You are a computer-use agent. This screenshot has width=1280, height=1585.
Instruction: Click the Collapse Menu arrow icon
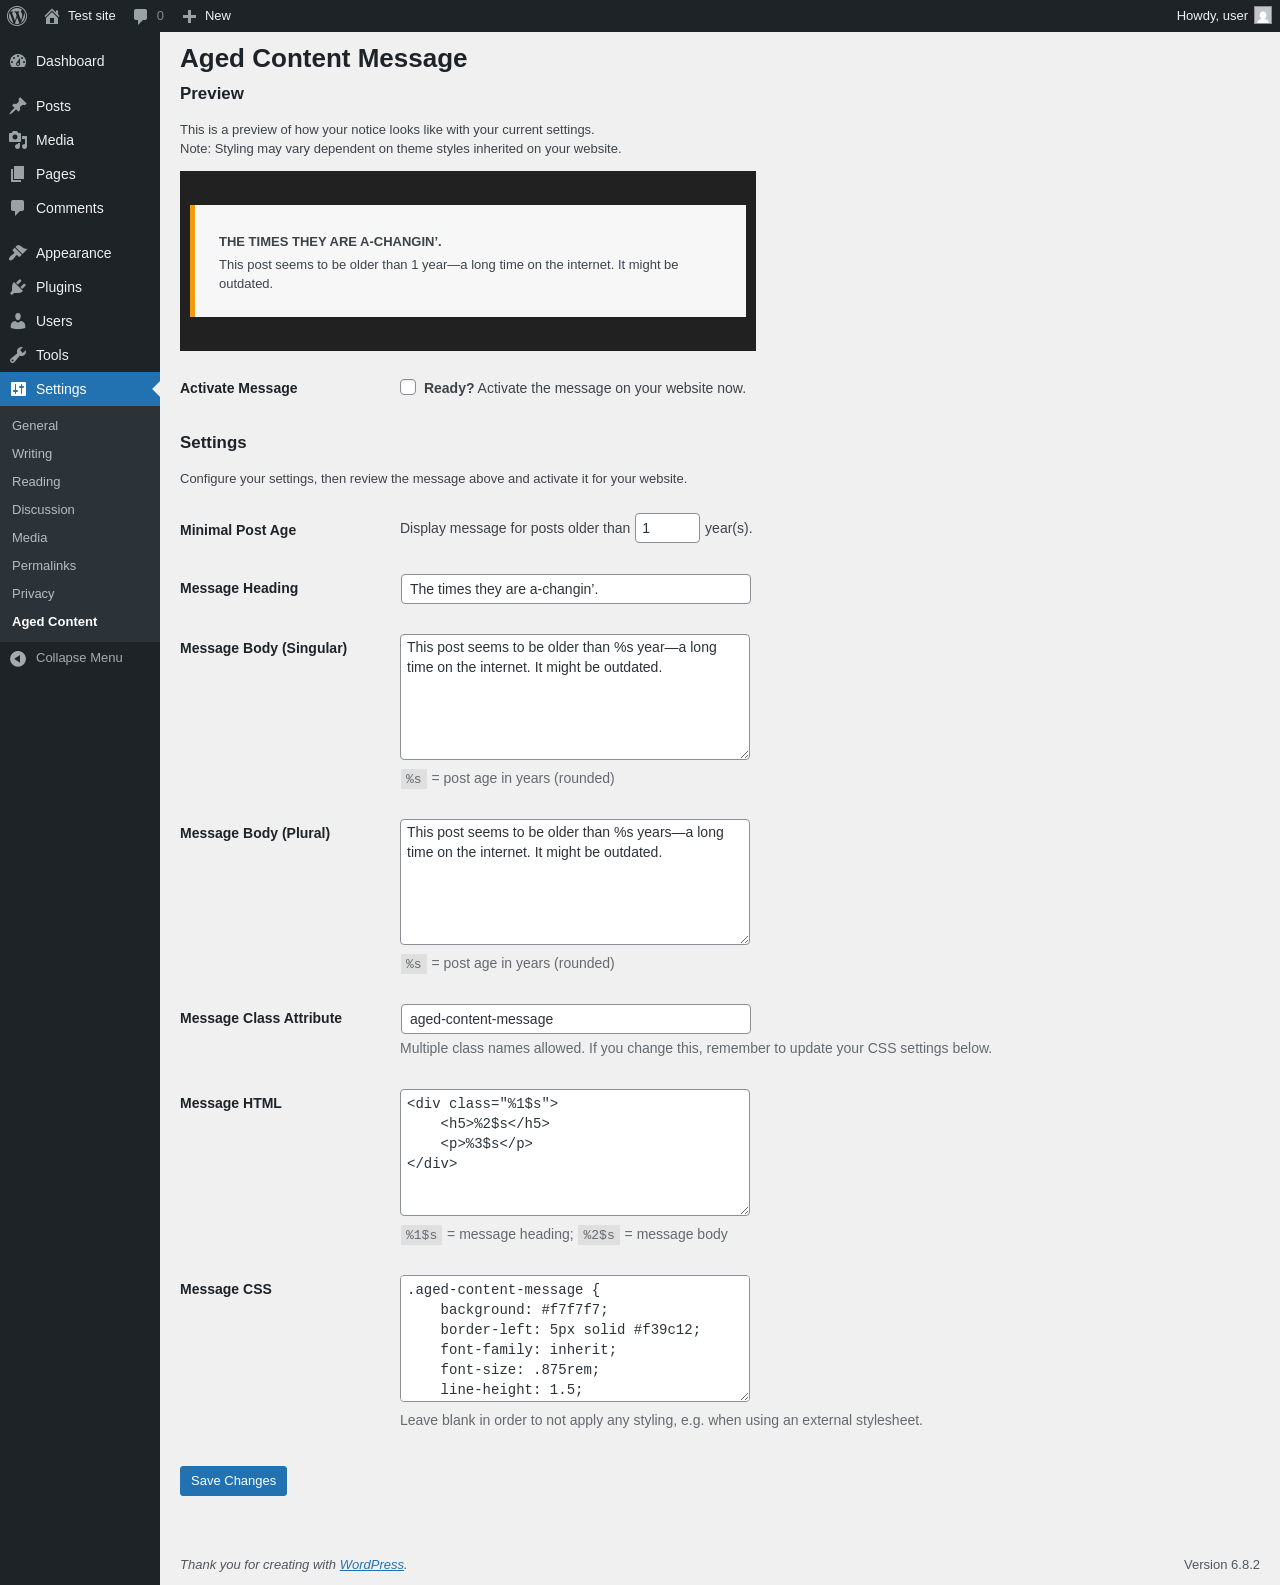[18, 658]
